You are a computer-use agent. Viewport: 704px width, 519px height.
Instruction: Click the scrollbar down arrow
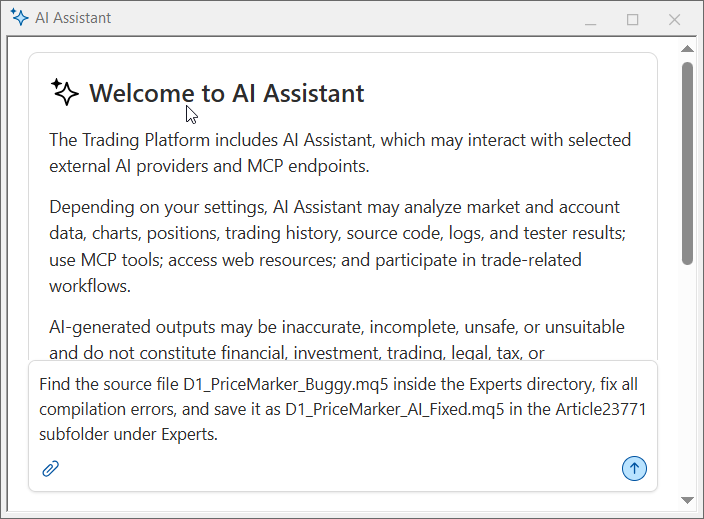[687, 500]
